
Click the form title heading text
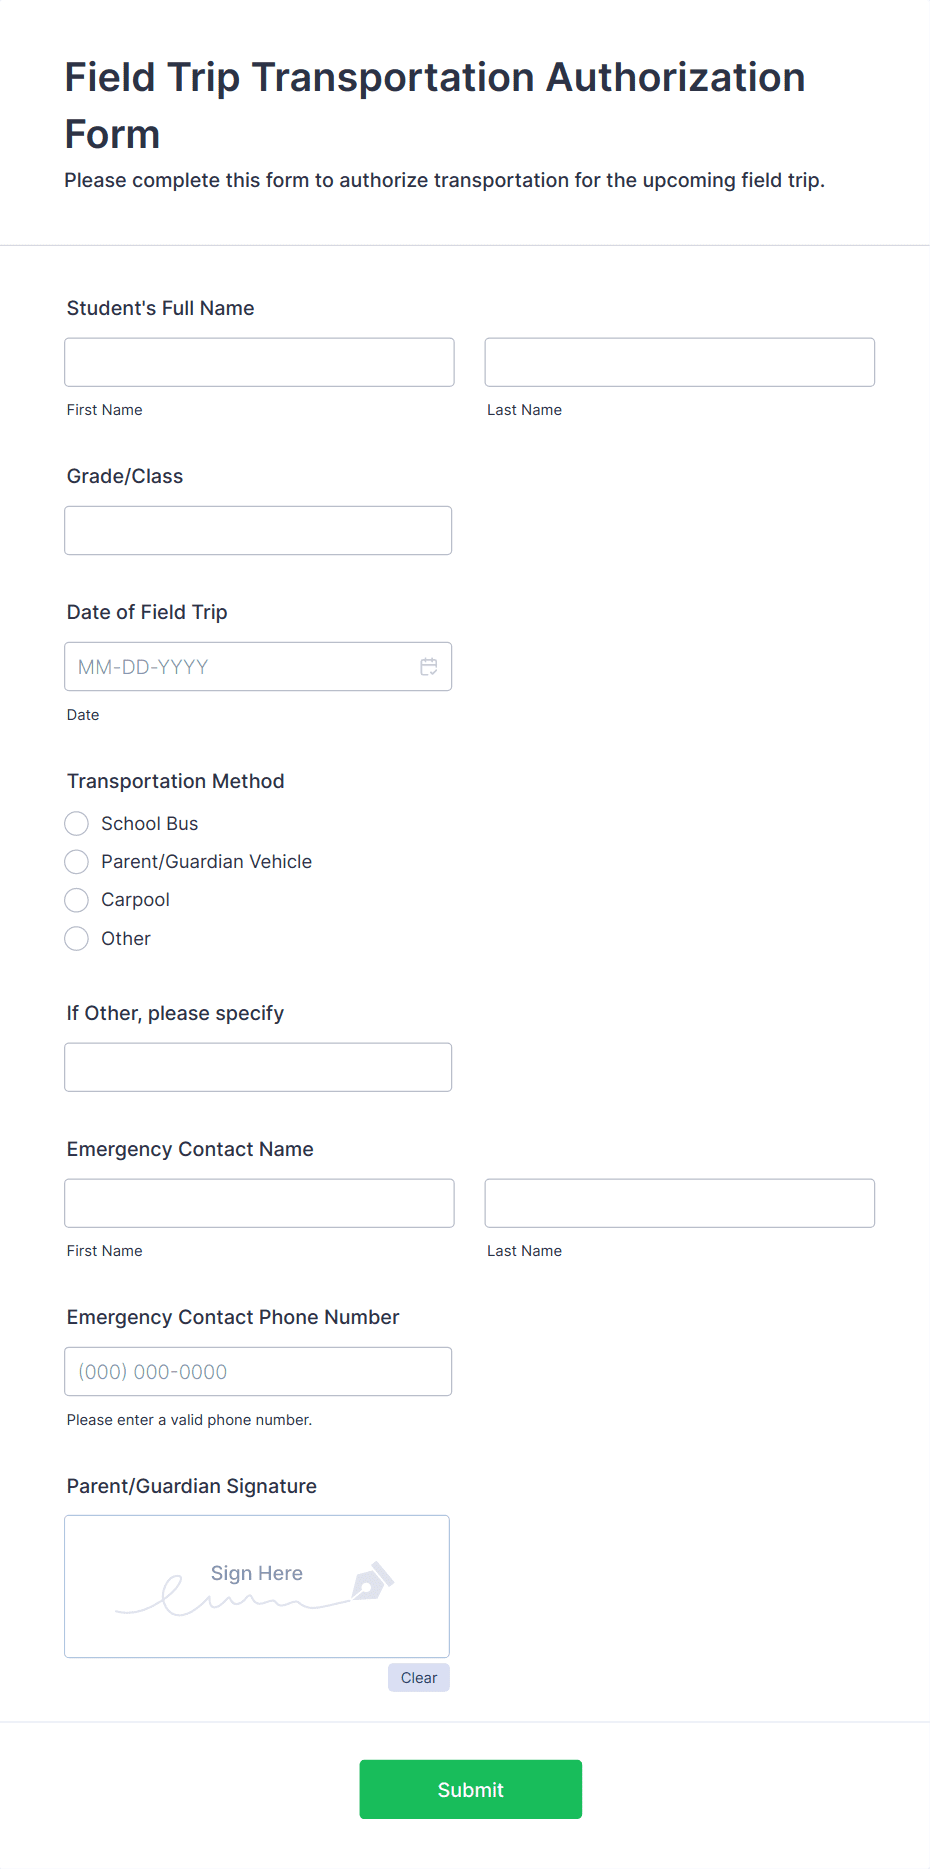point(434,105)
